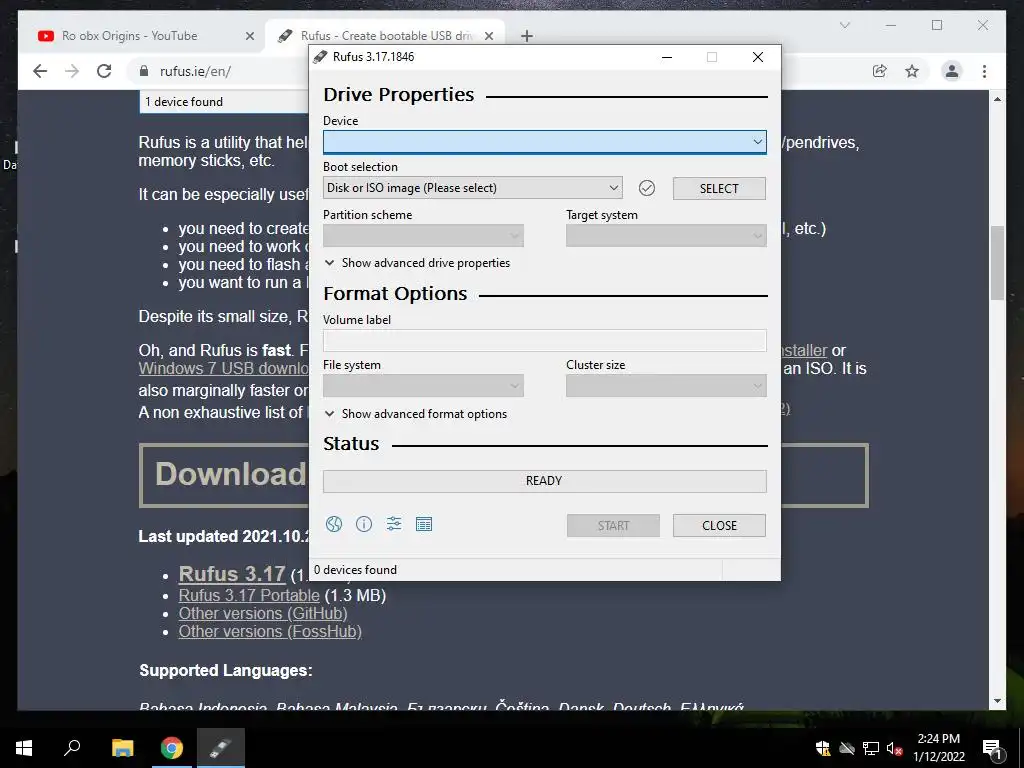
Task: Open the Windows Start menu
Action: pos(24,748)
